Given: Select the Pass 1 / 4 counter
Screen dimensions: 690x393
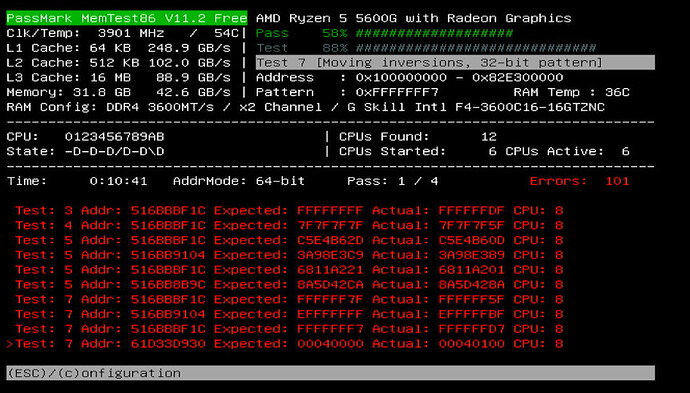Looking at the screenshot, I should tap(393, 181).
